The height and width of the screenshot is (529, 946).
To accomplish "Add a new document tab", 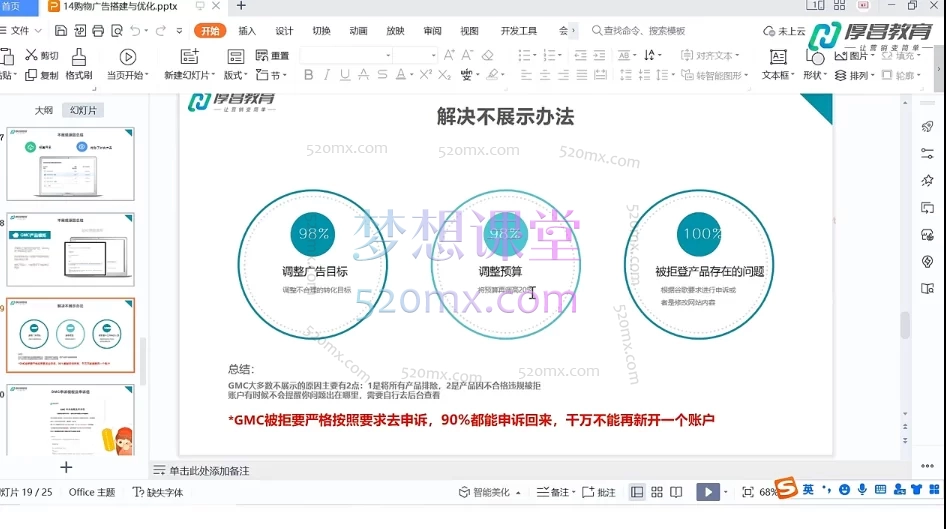I will pos(241,6).
